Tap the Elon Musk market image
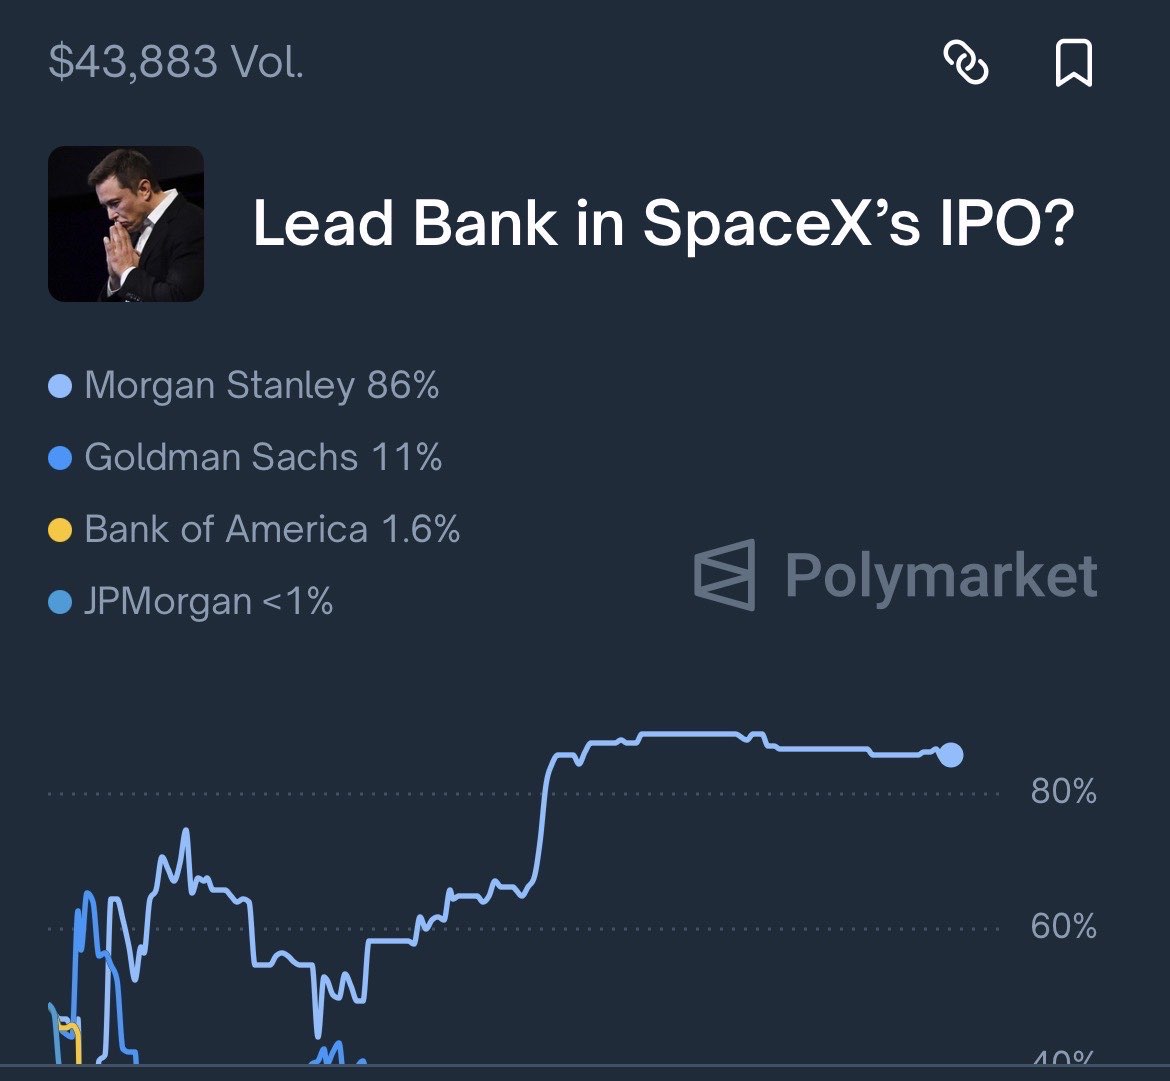The height and width of the screenshot is (1081, 1170). [125, 222]
